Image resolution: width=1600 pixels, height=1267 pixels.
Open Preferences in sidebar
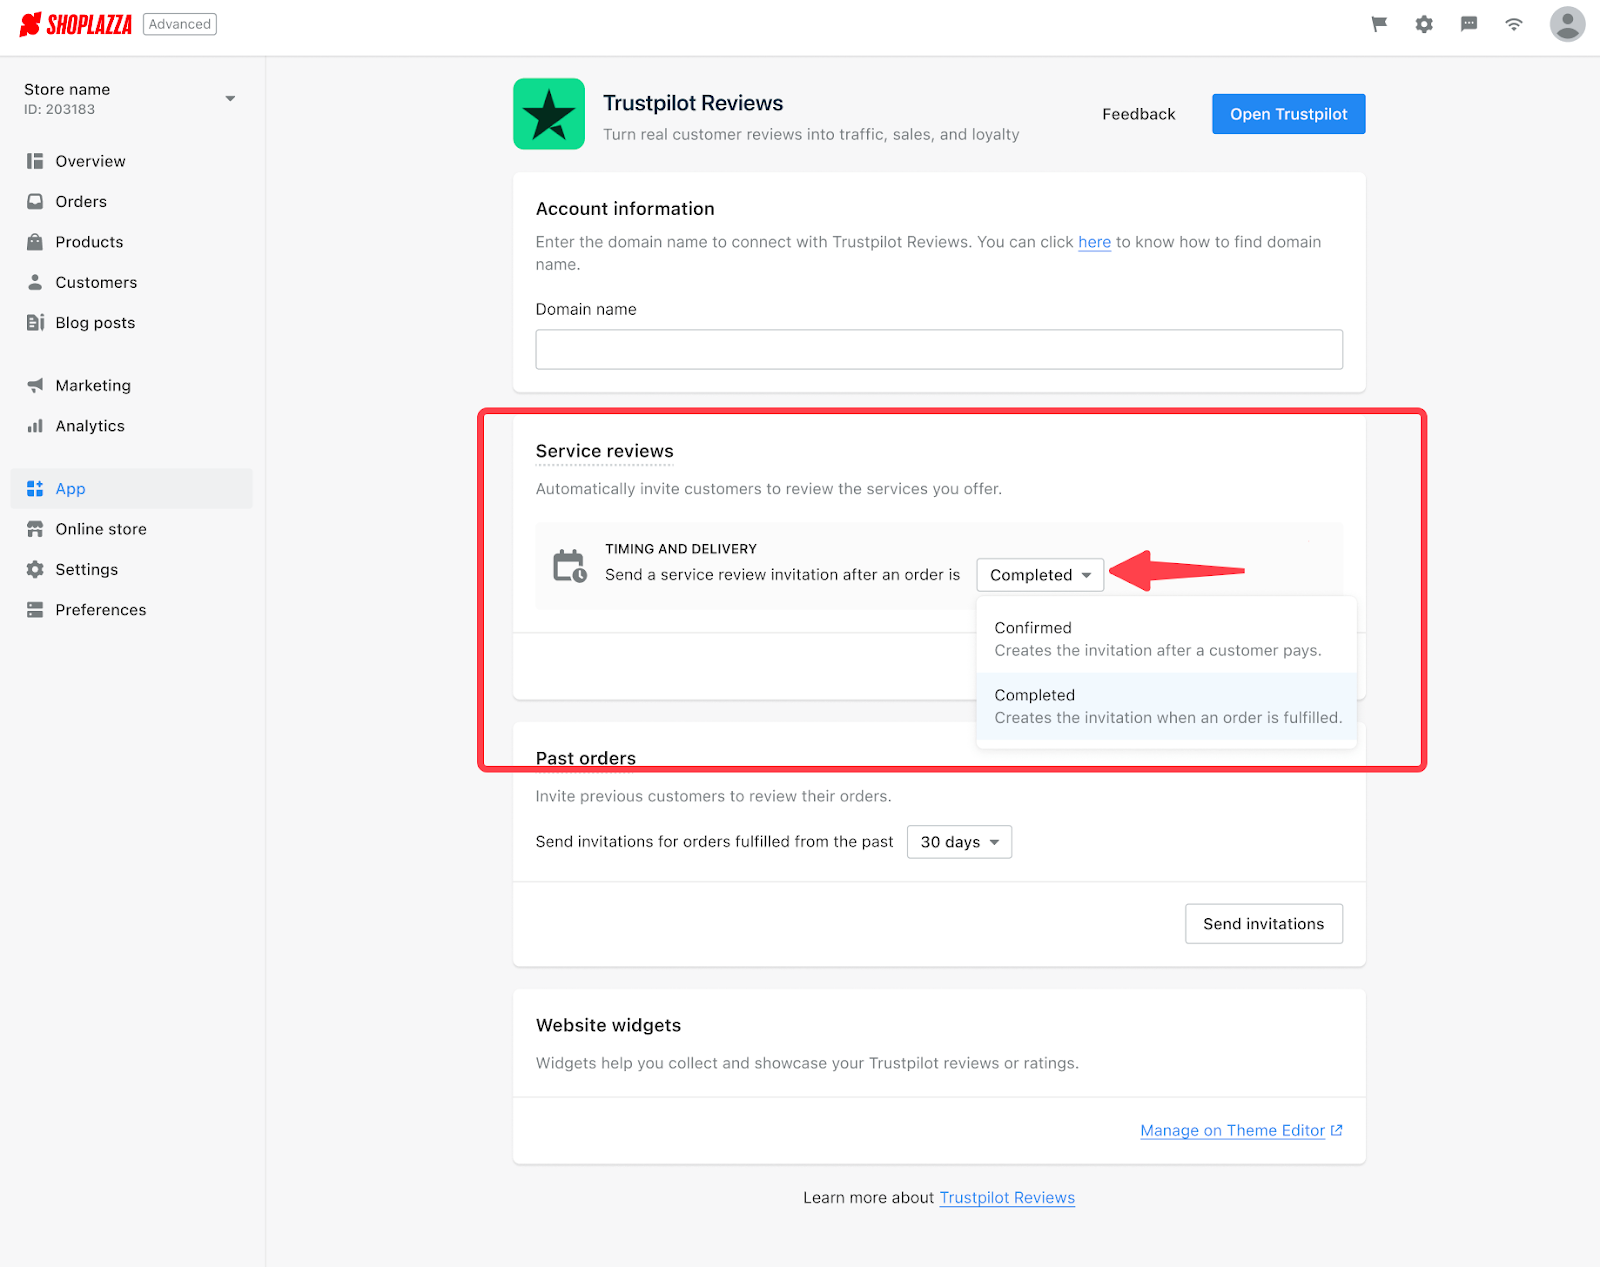click(x=101, y=610)
